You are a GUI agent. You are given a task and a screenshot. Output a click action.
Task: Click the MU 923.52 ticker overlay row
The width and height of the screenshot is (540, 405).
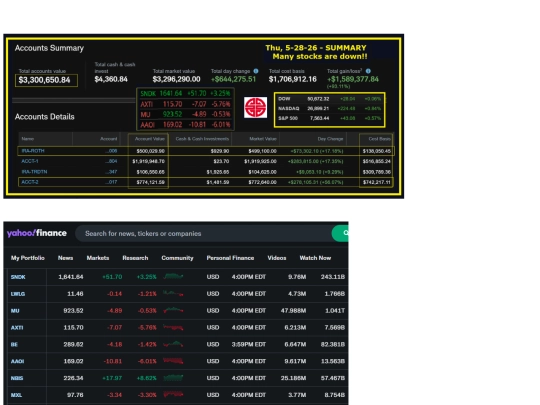tap(185, 114)
